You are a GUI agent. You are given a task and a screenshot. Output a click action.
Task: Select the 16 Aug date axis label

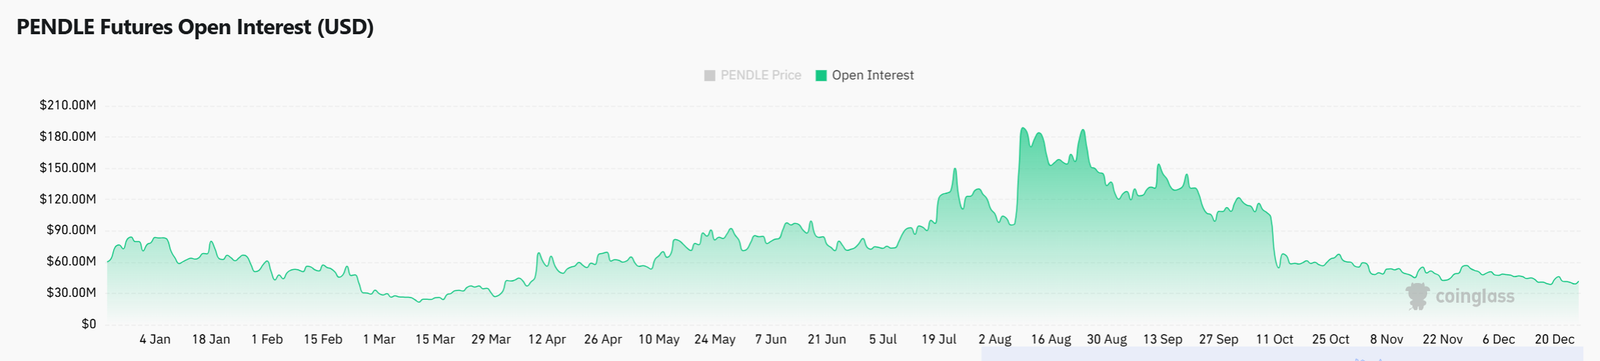[x=1051, y=339]
